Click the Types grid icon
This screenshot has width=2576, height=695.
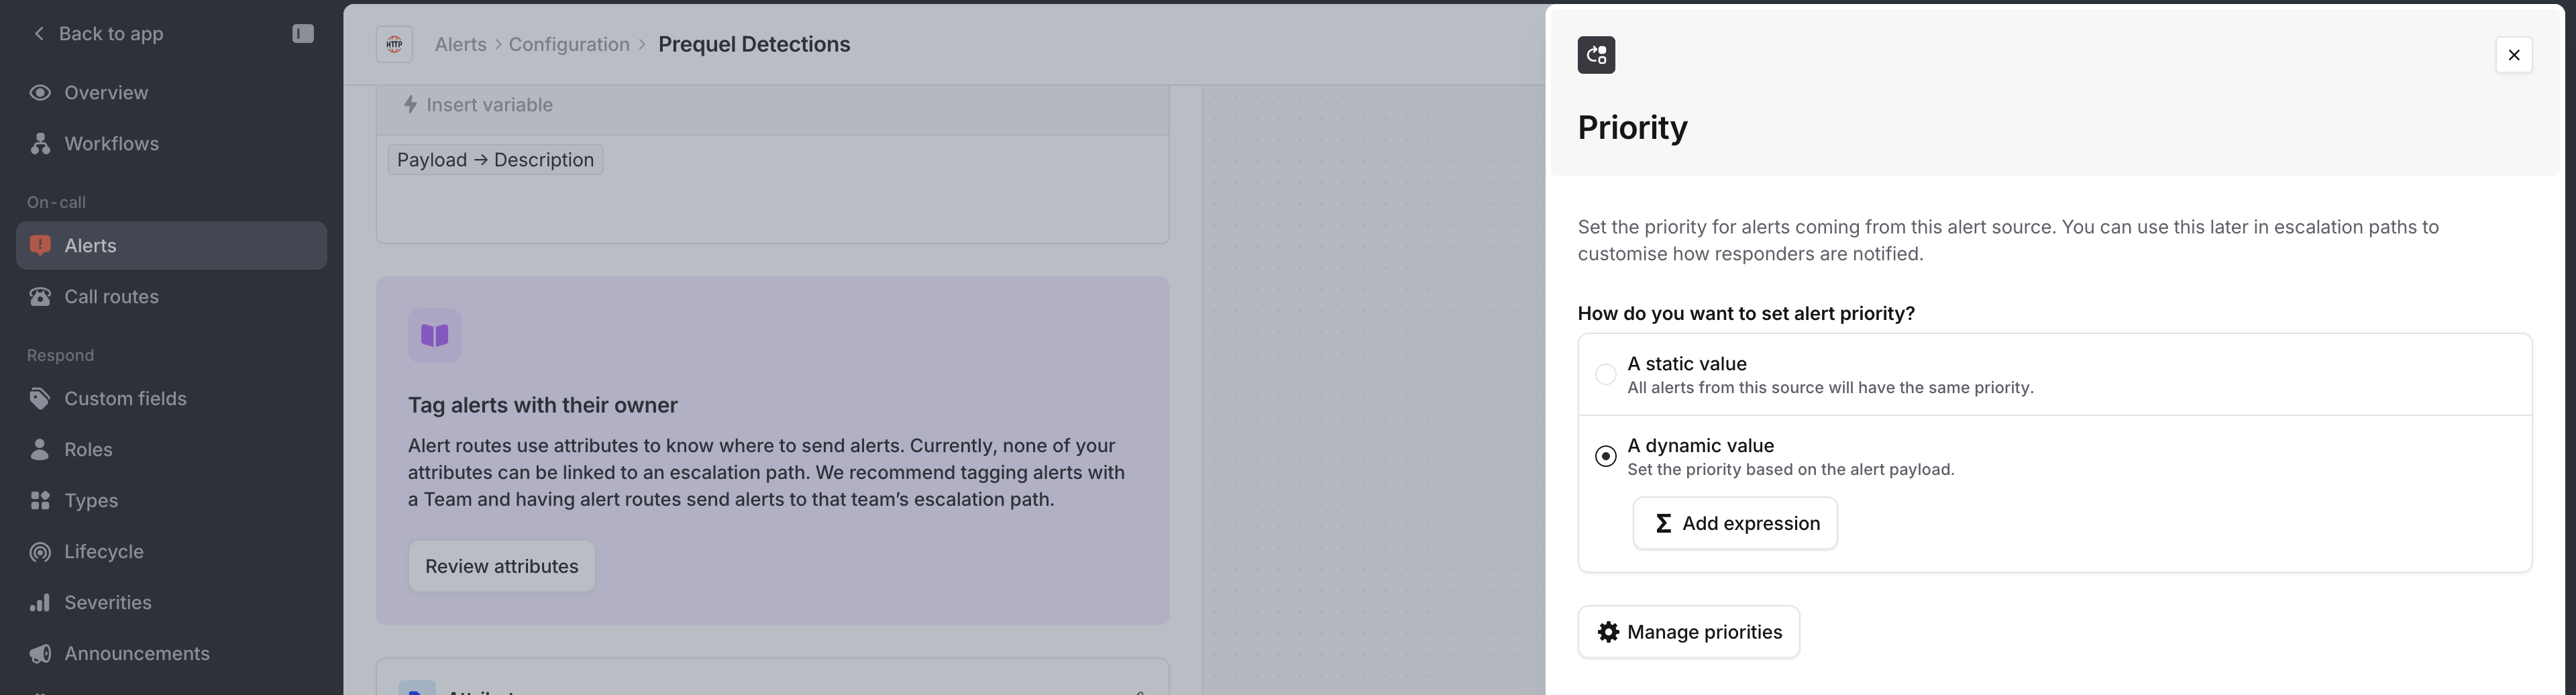coord(40,501)
